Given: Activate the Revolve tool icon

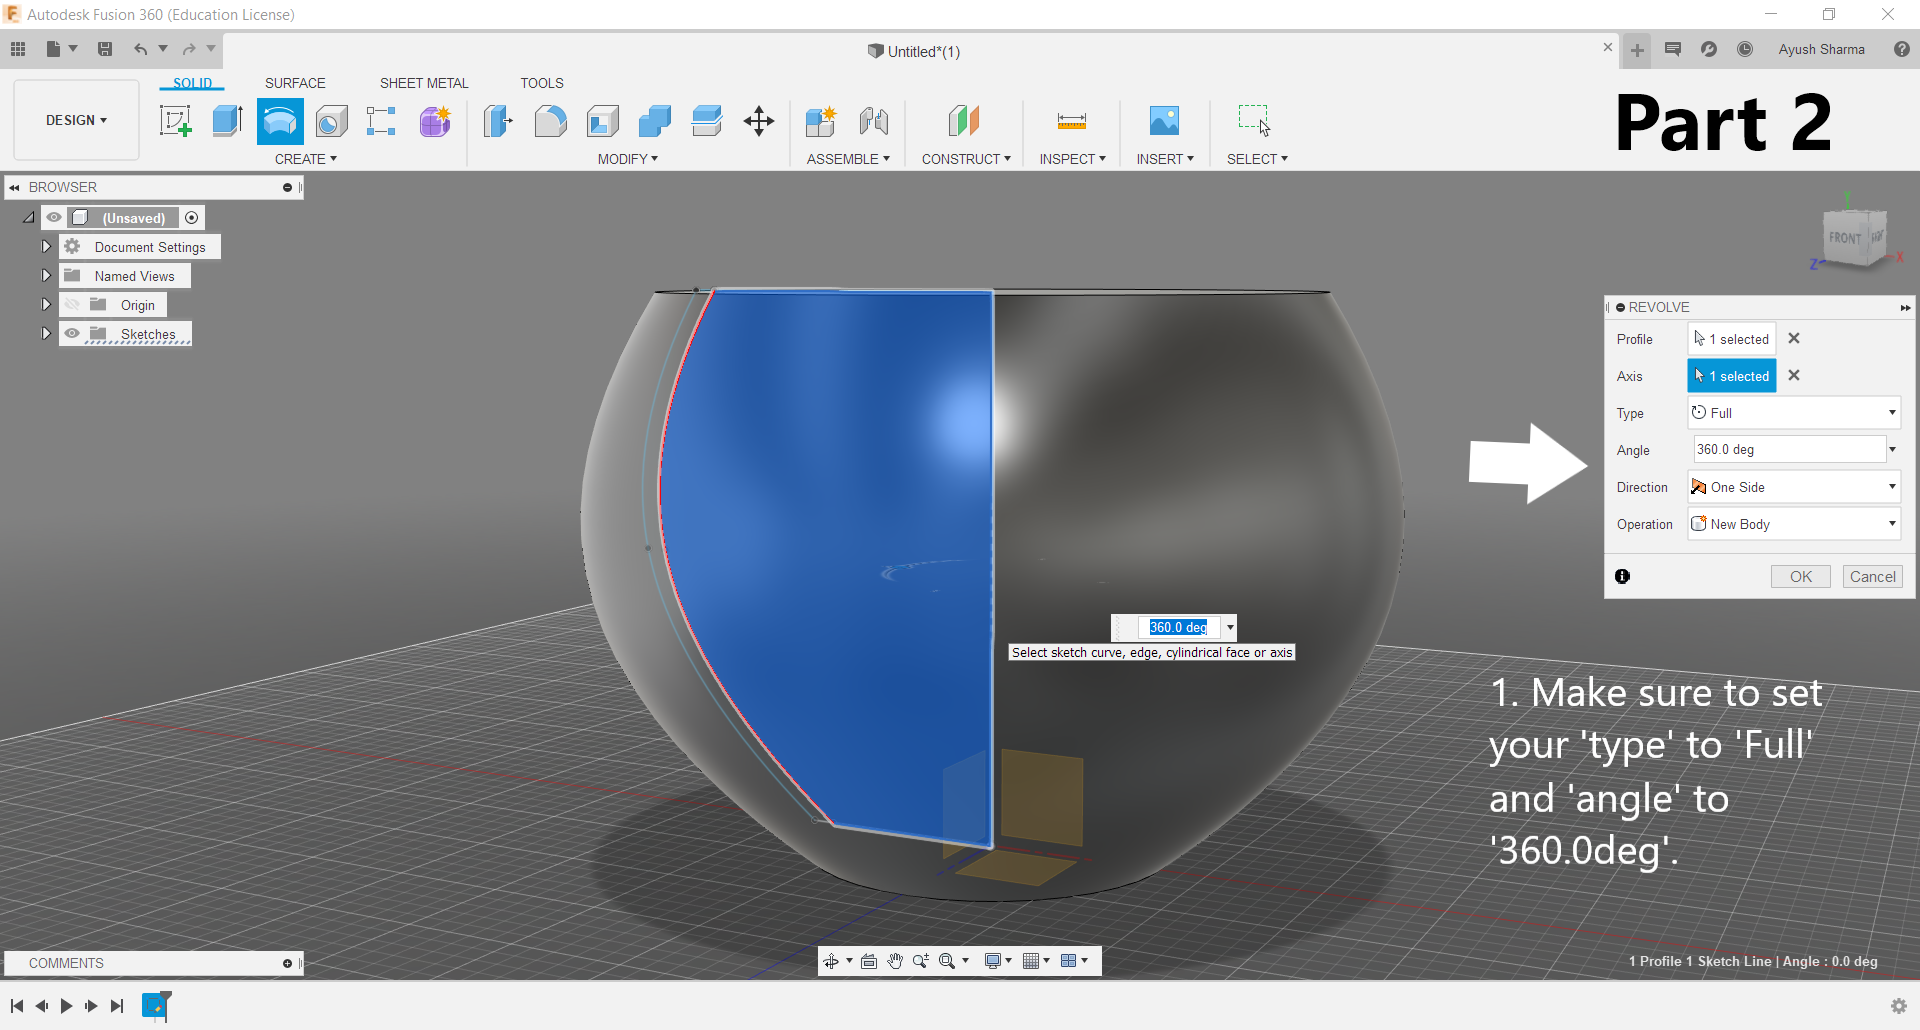Looking at the screenshot, I should pyautogui.click(x=280, y=121).
